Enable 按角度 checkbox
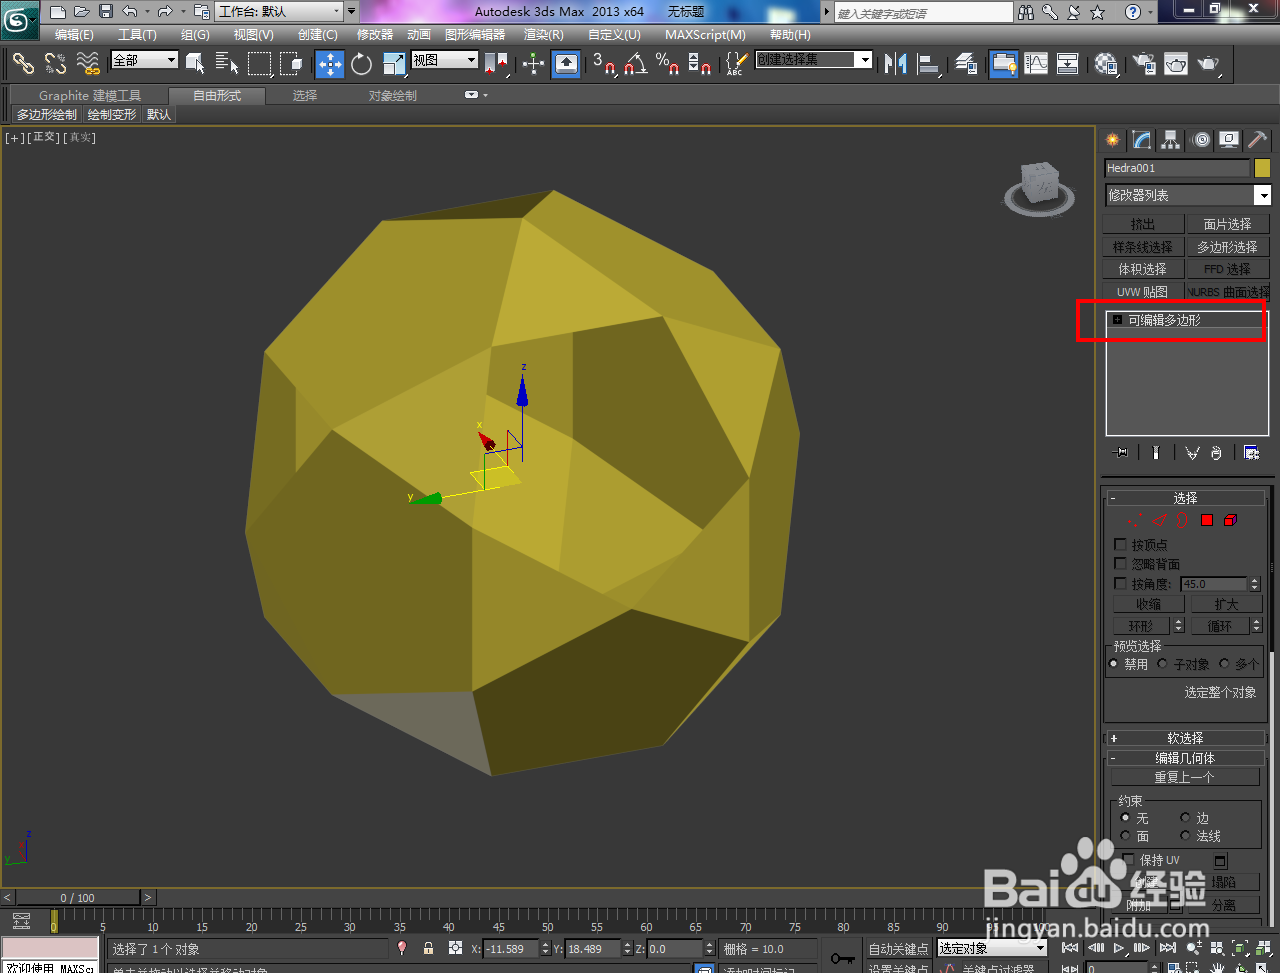 [1120, 583]
